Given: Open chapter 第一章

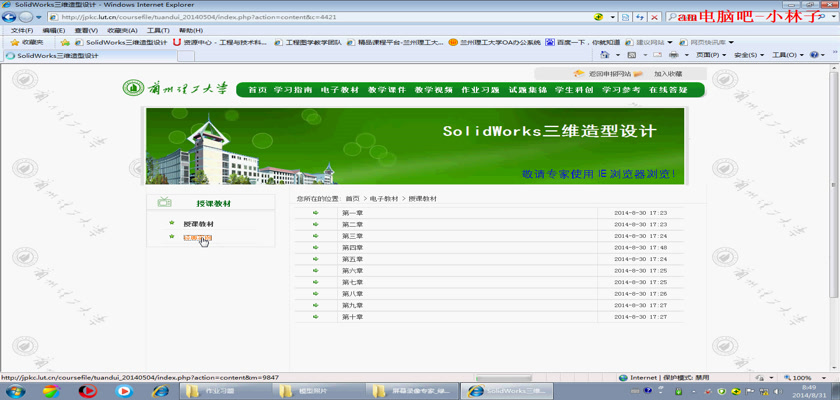Looking at the screenshot, I should (x=352, y=213).
